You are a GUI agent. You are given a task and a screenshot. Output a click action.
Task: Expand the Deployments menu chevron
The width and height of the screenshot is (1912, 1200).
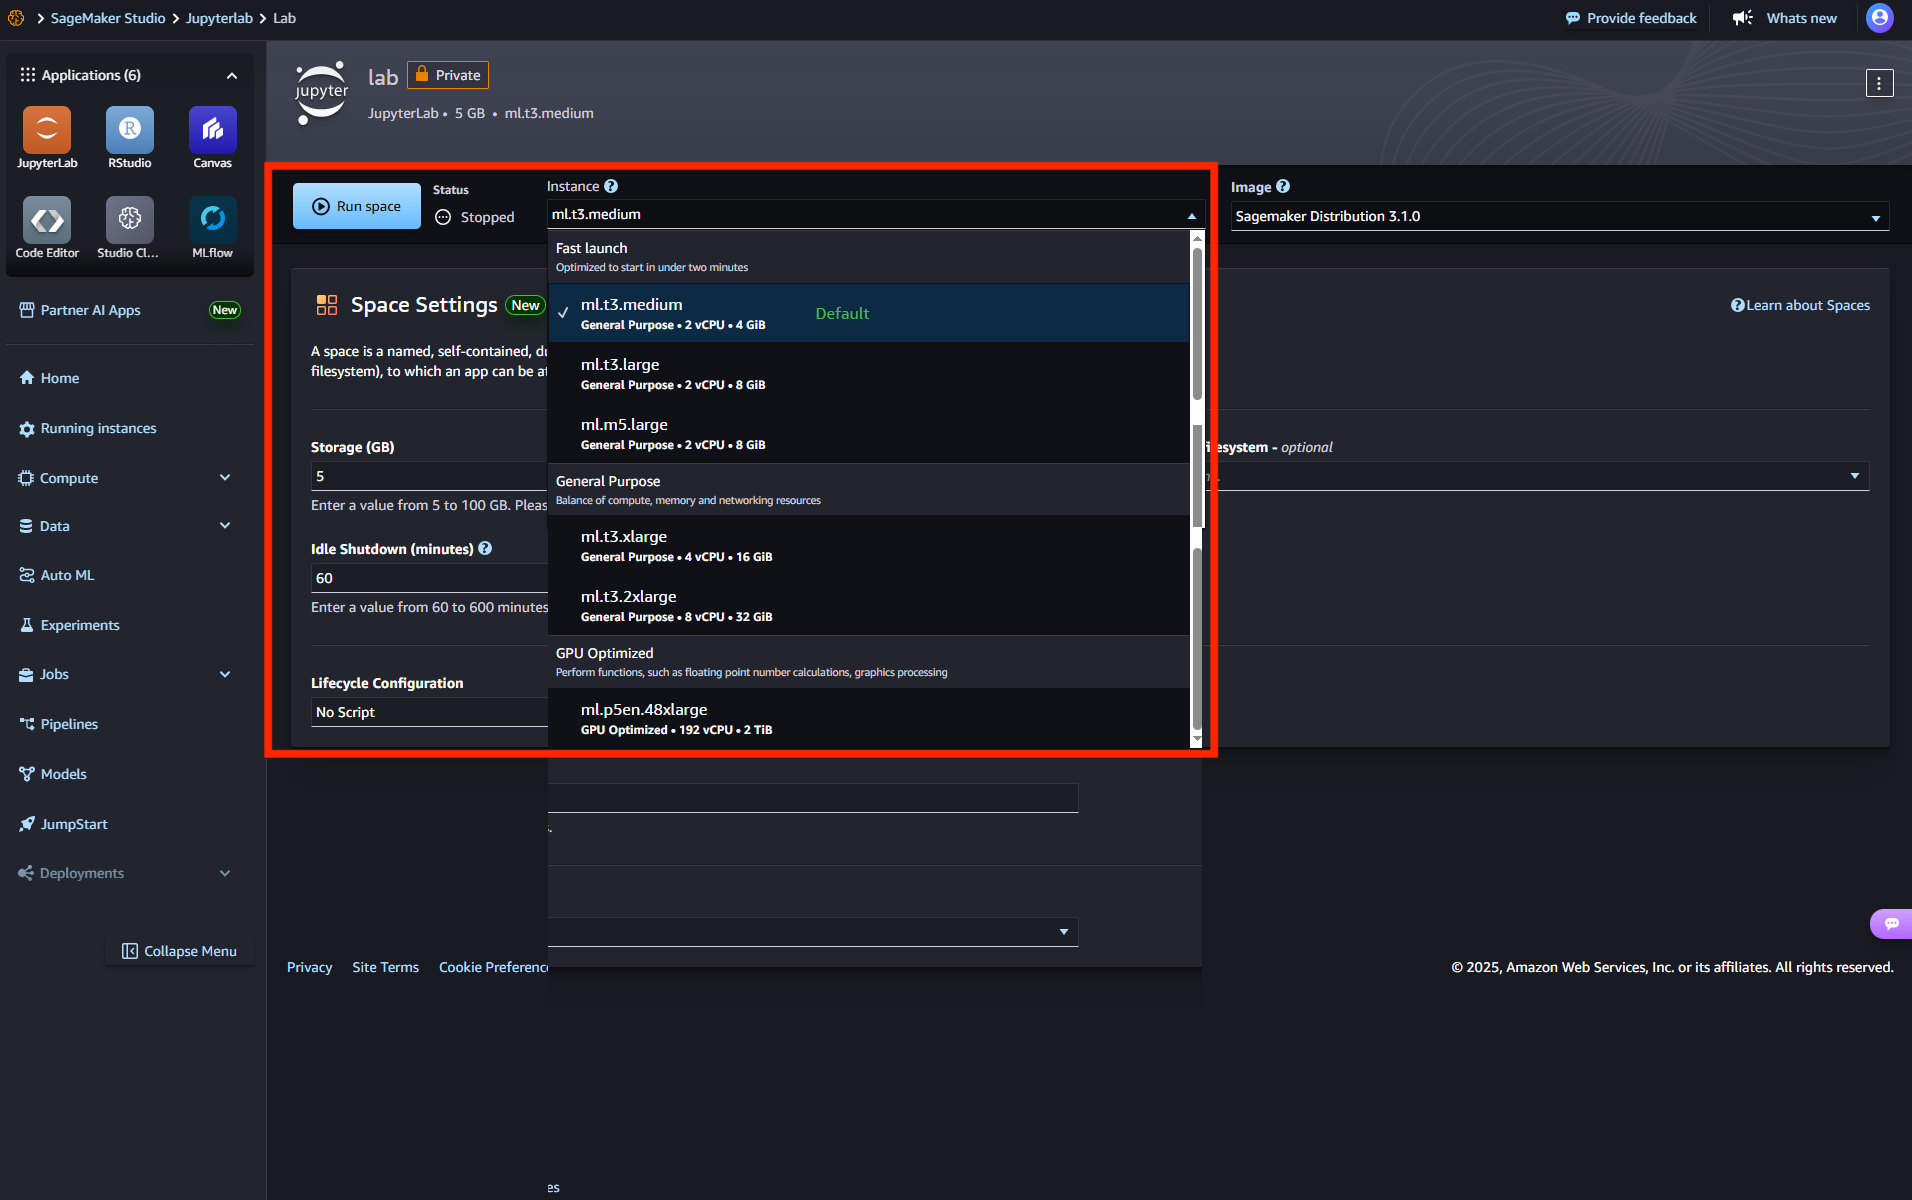click(x=225, y=873)
